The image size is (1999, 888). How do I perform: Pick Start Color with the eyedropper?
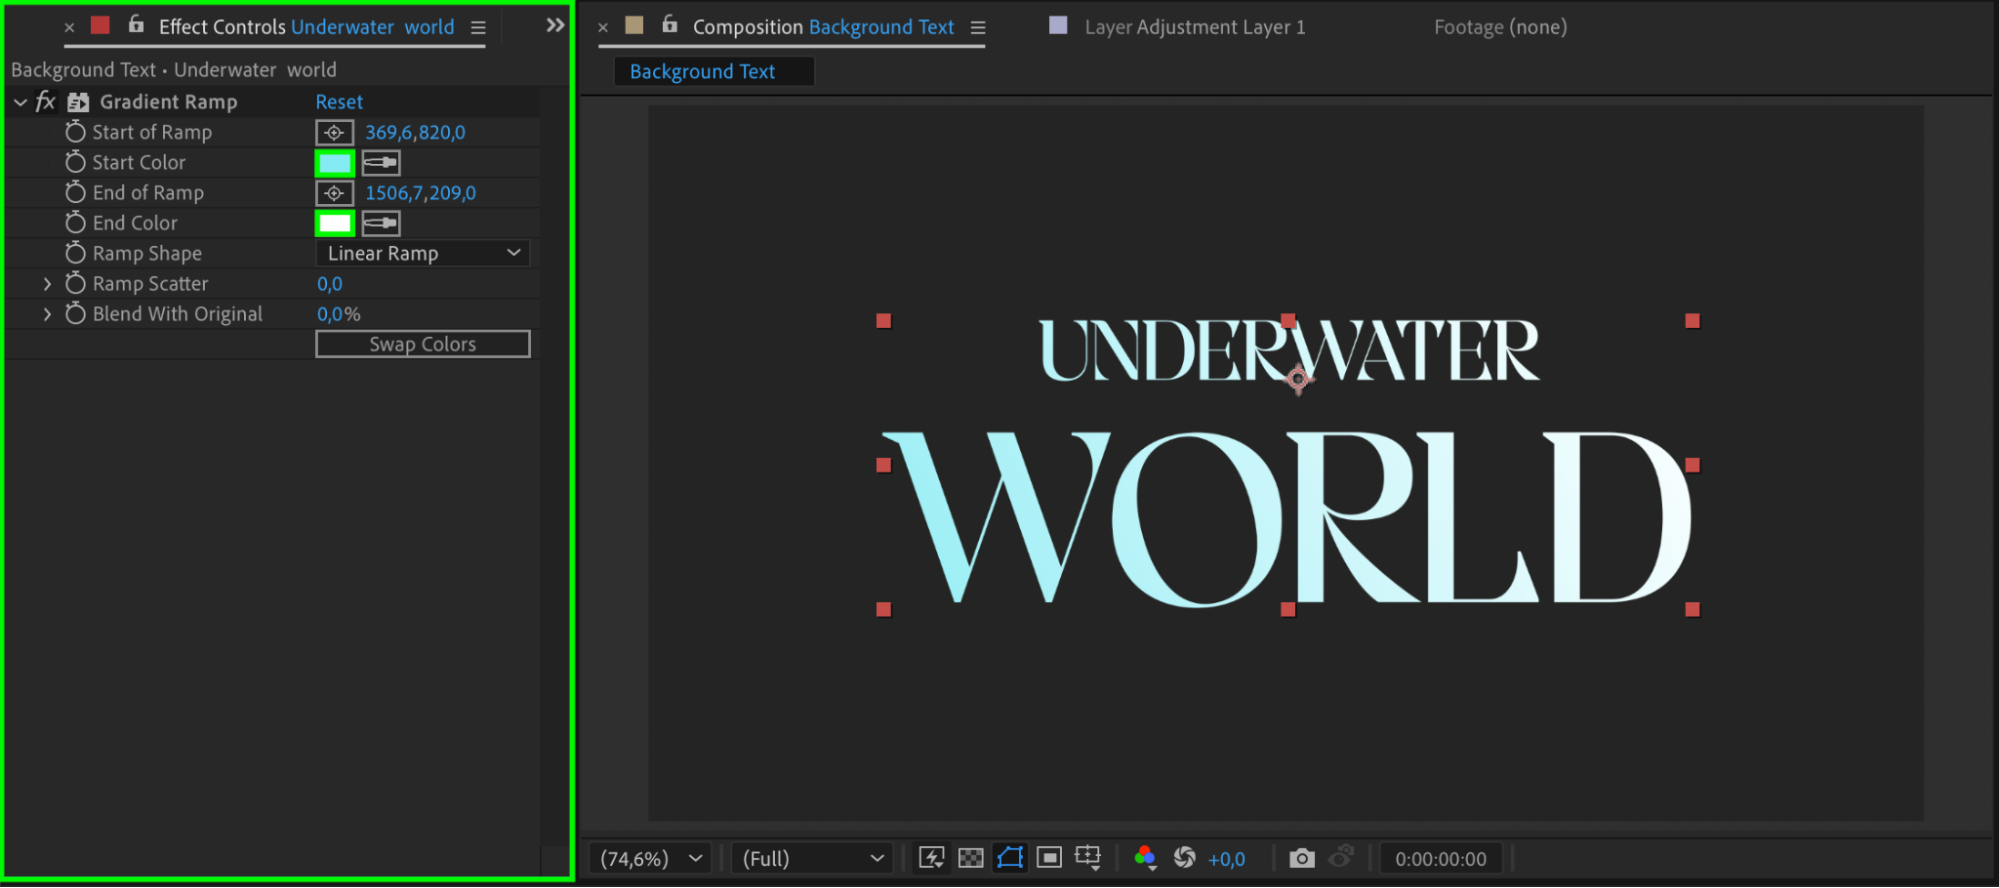coord(380,163)
